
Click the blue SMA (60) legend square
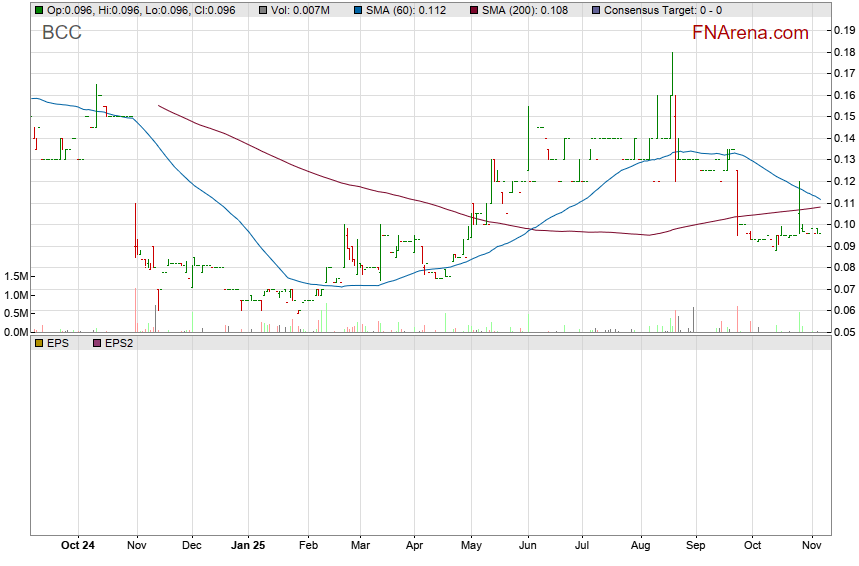[x=358, y=10]
